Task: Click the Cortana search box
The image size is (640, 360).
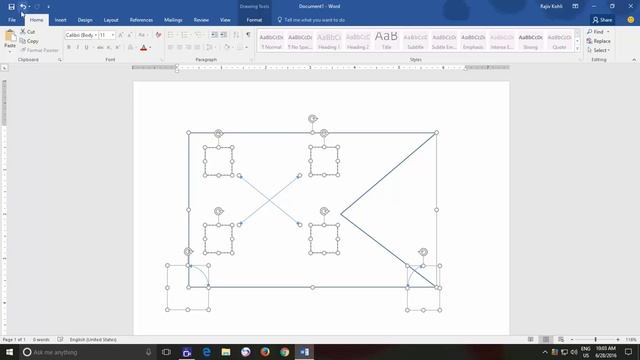Action: 88,352
